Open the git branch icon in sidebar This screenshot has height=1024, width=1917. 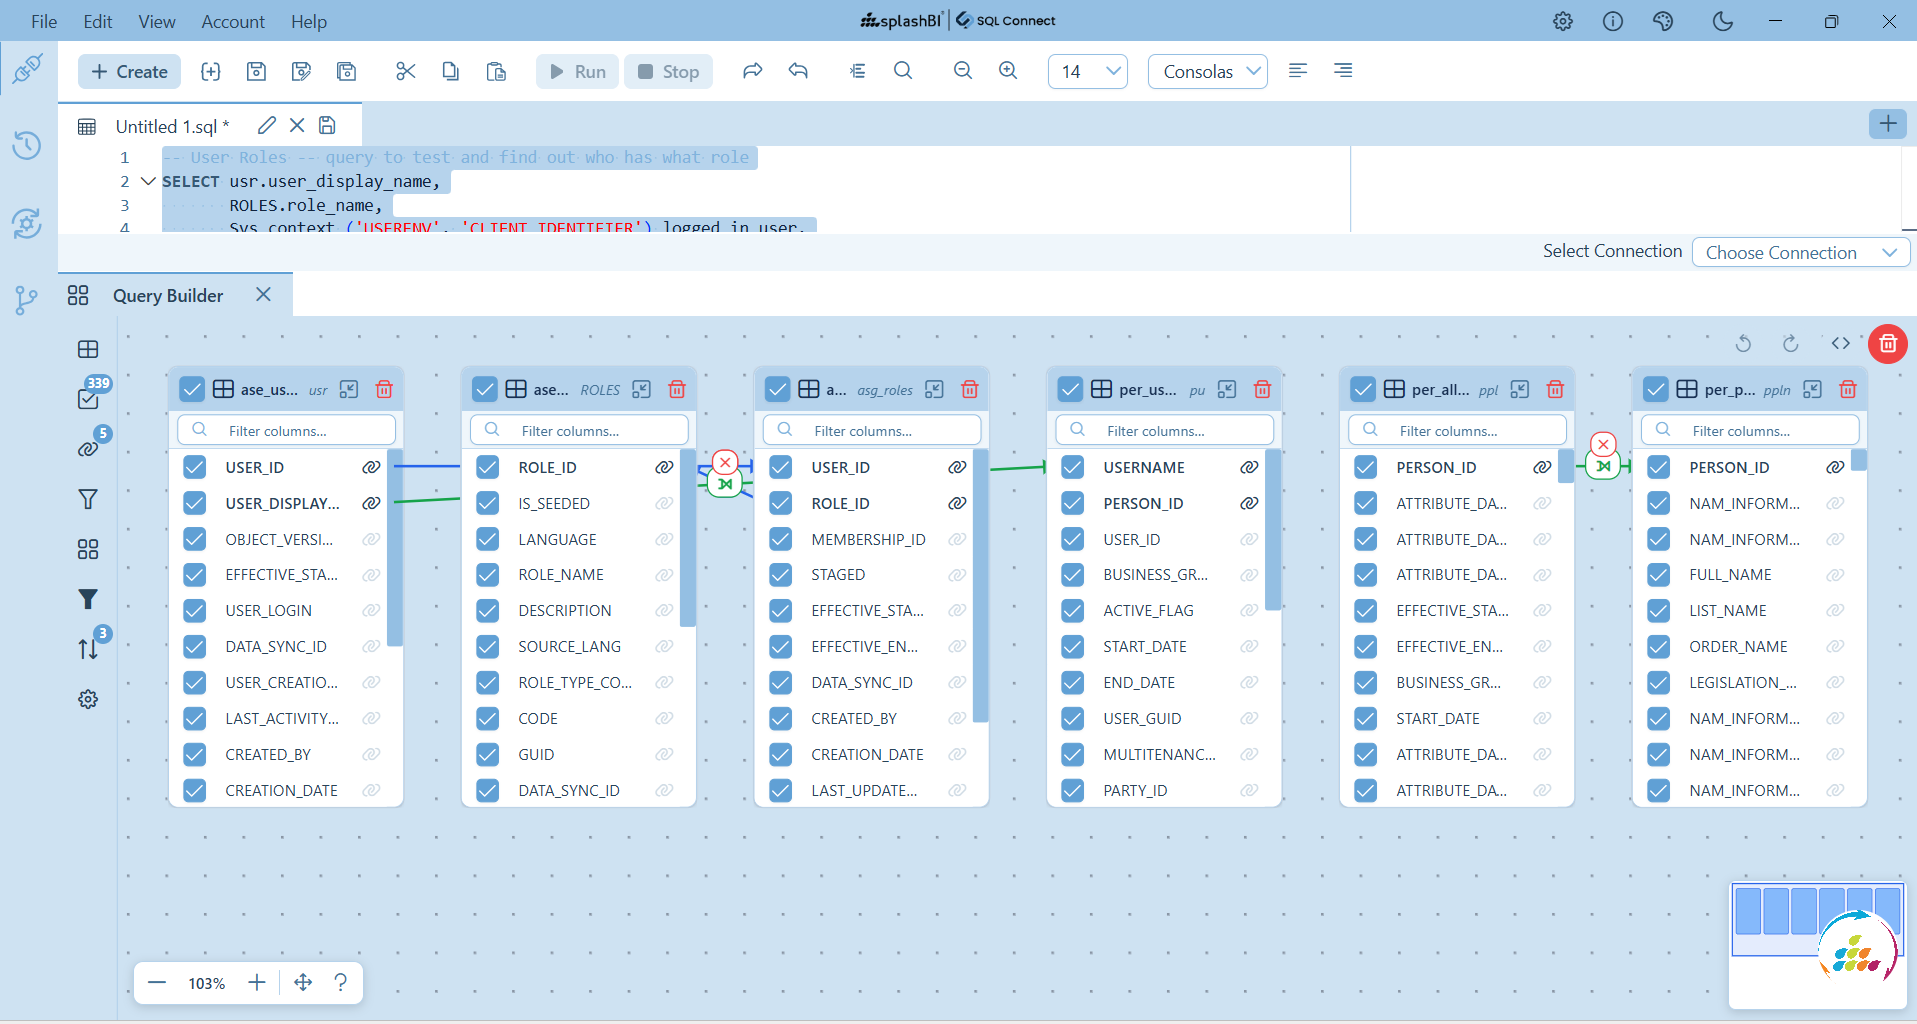(27, 300)
